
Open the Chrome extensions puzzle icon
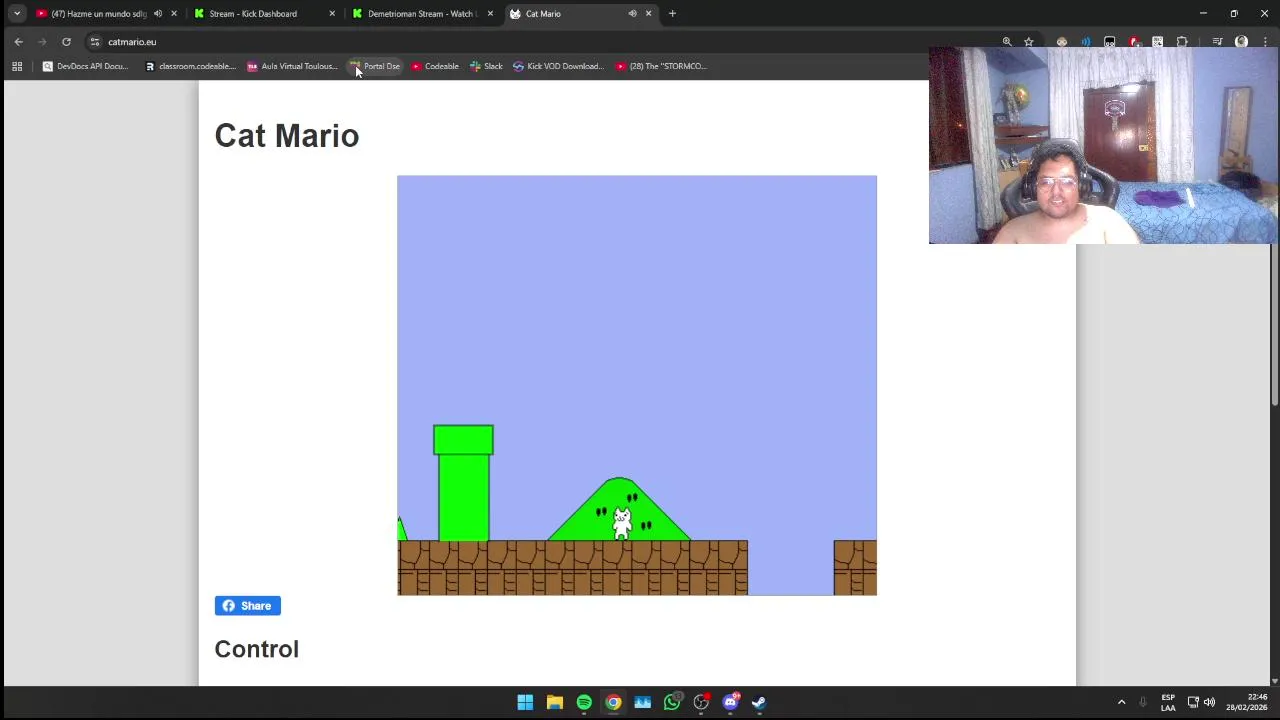pyautogui.click(x=1182, y=42)
